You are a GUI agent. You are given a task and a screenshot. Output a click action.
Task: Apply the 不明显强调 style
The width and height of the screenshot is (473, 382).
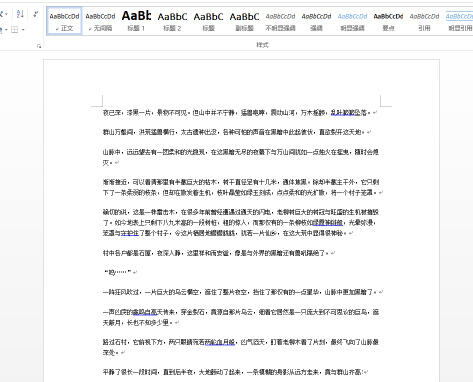(280, 21)
